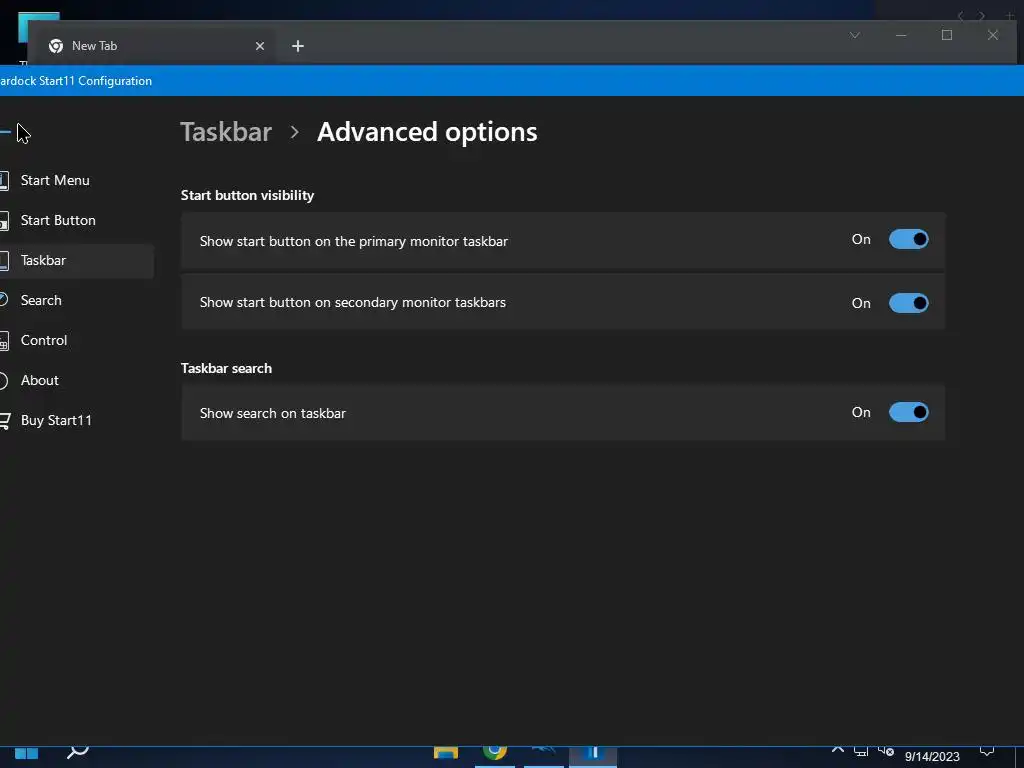Close the Chrome New Tab
Screen dimensions: 1024x768
pyautogui.click(x=260, y=46)
